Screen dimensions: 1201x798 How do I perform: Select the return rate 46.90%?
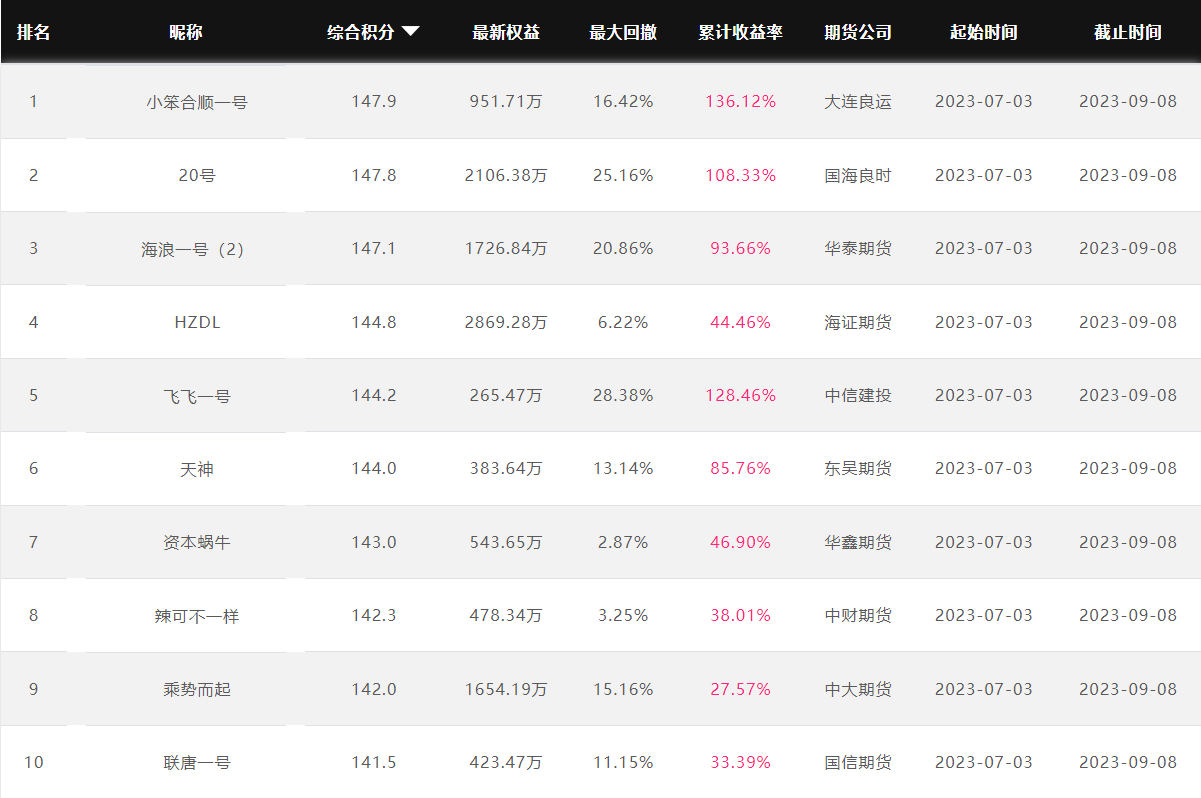click(740, 542)
